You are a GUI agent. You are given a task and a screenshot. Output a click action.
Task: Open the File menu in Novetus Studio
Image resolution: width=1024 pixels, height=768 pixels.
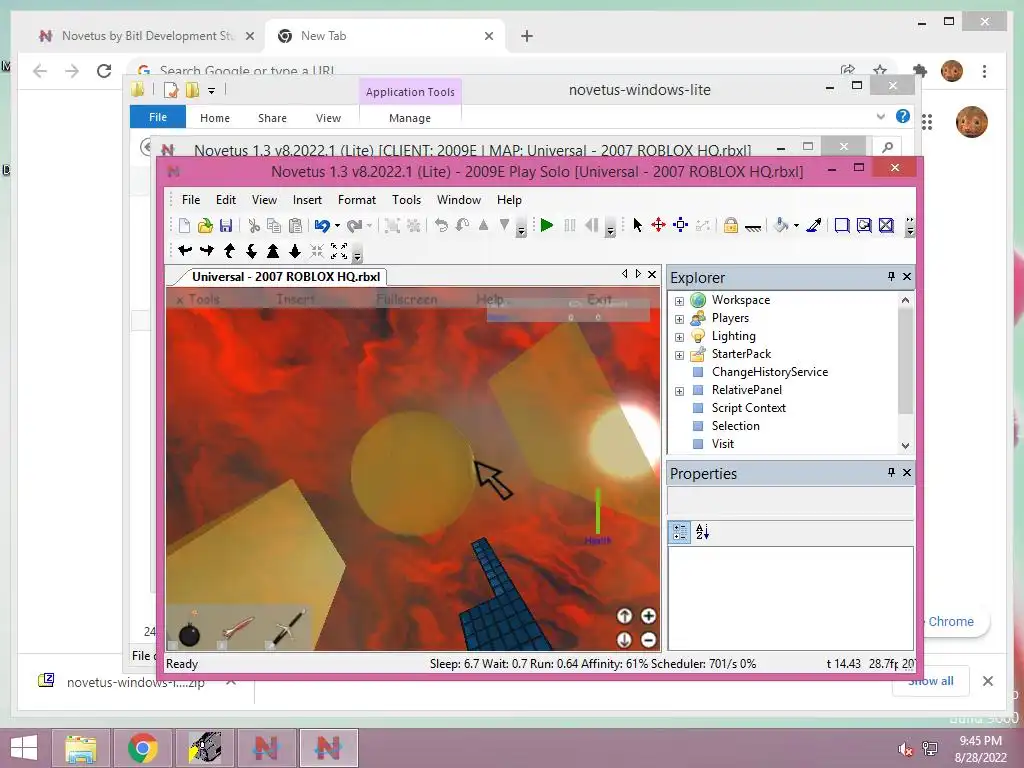pyautogui.click(x=191, y=200)
